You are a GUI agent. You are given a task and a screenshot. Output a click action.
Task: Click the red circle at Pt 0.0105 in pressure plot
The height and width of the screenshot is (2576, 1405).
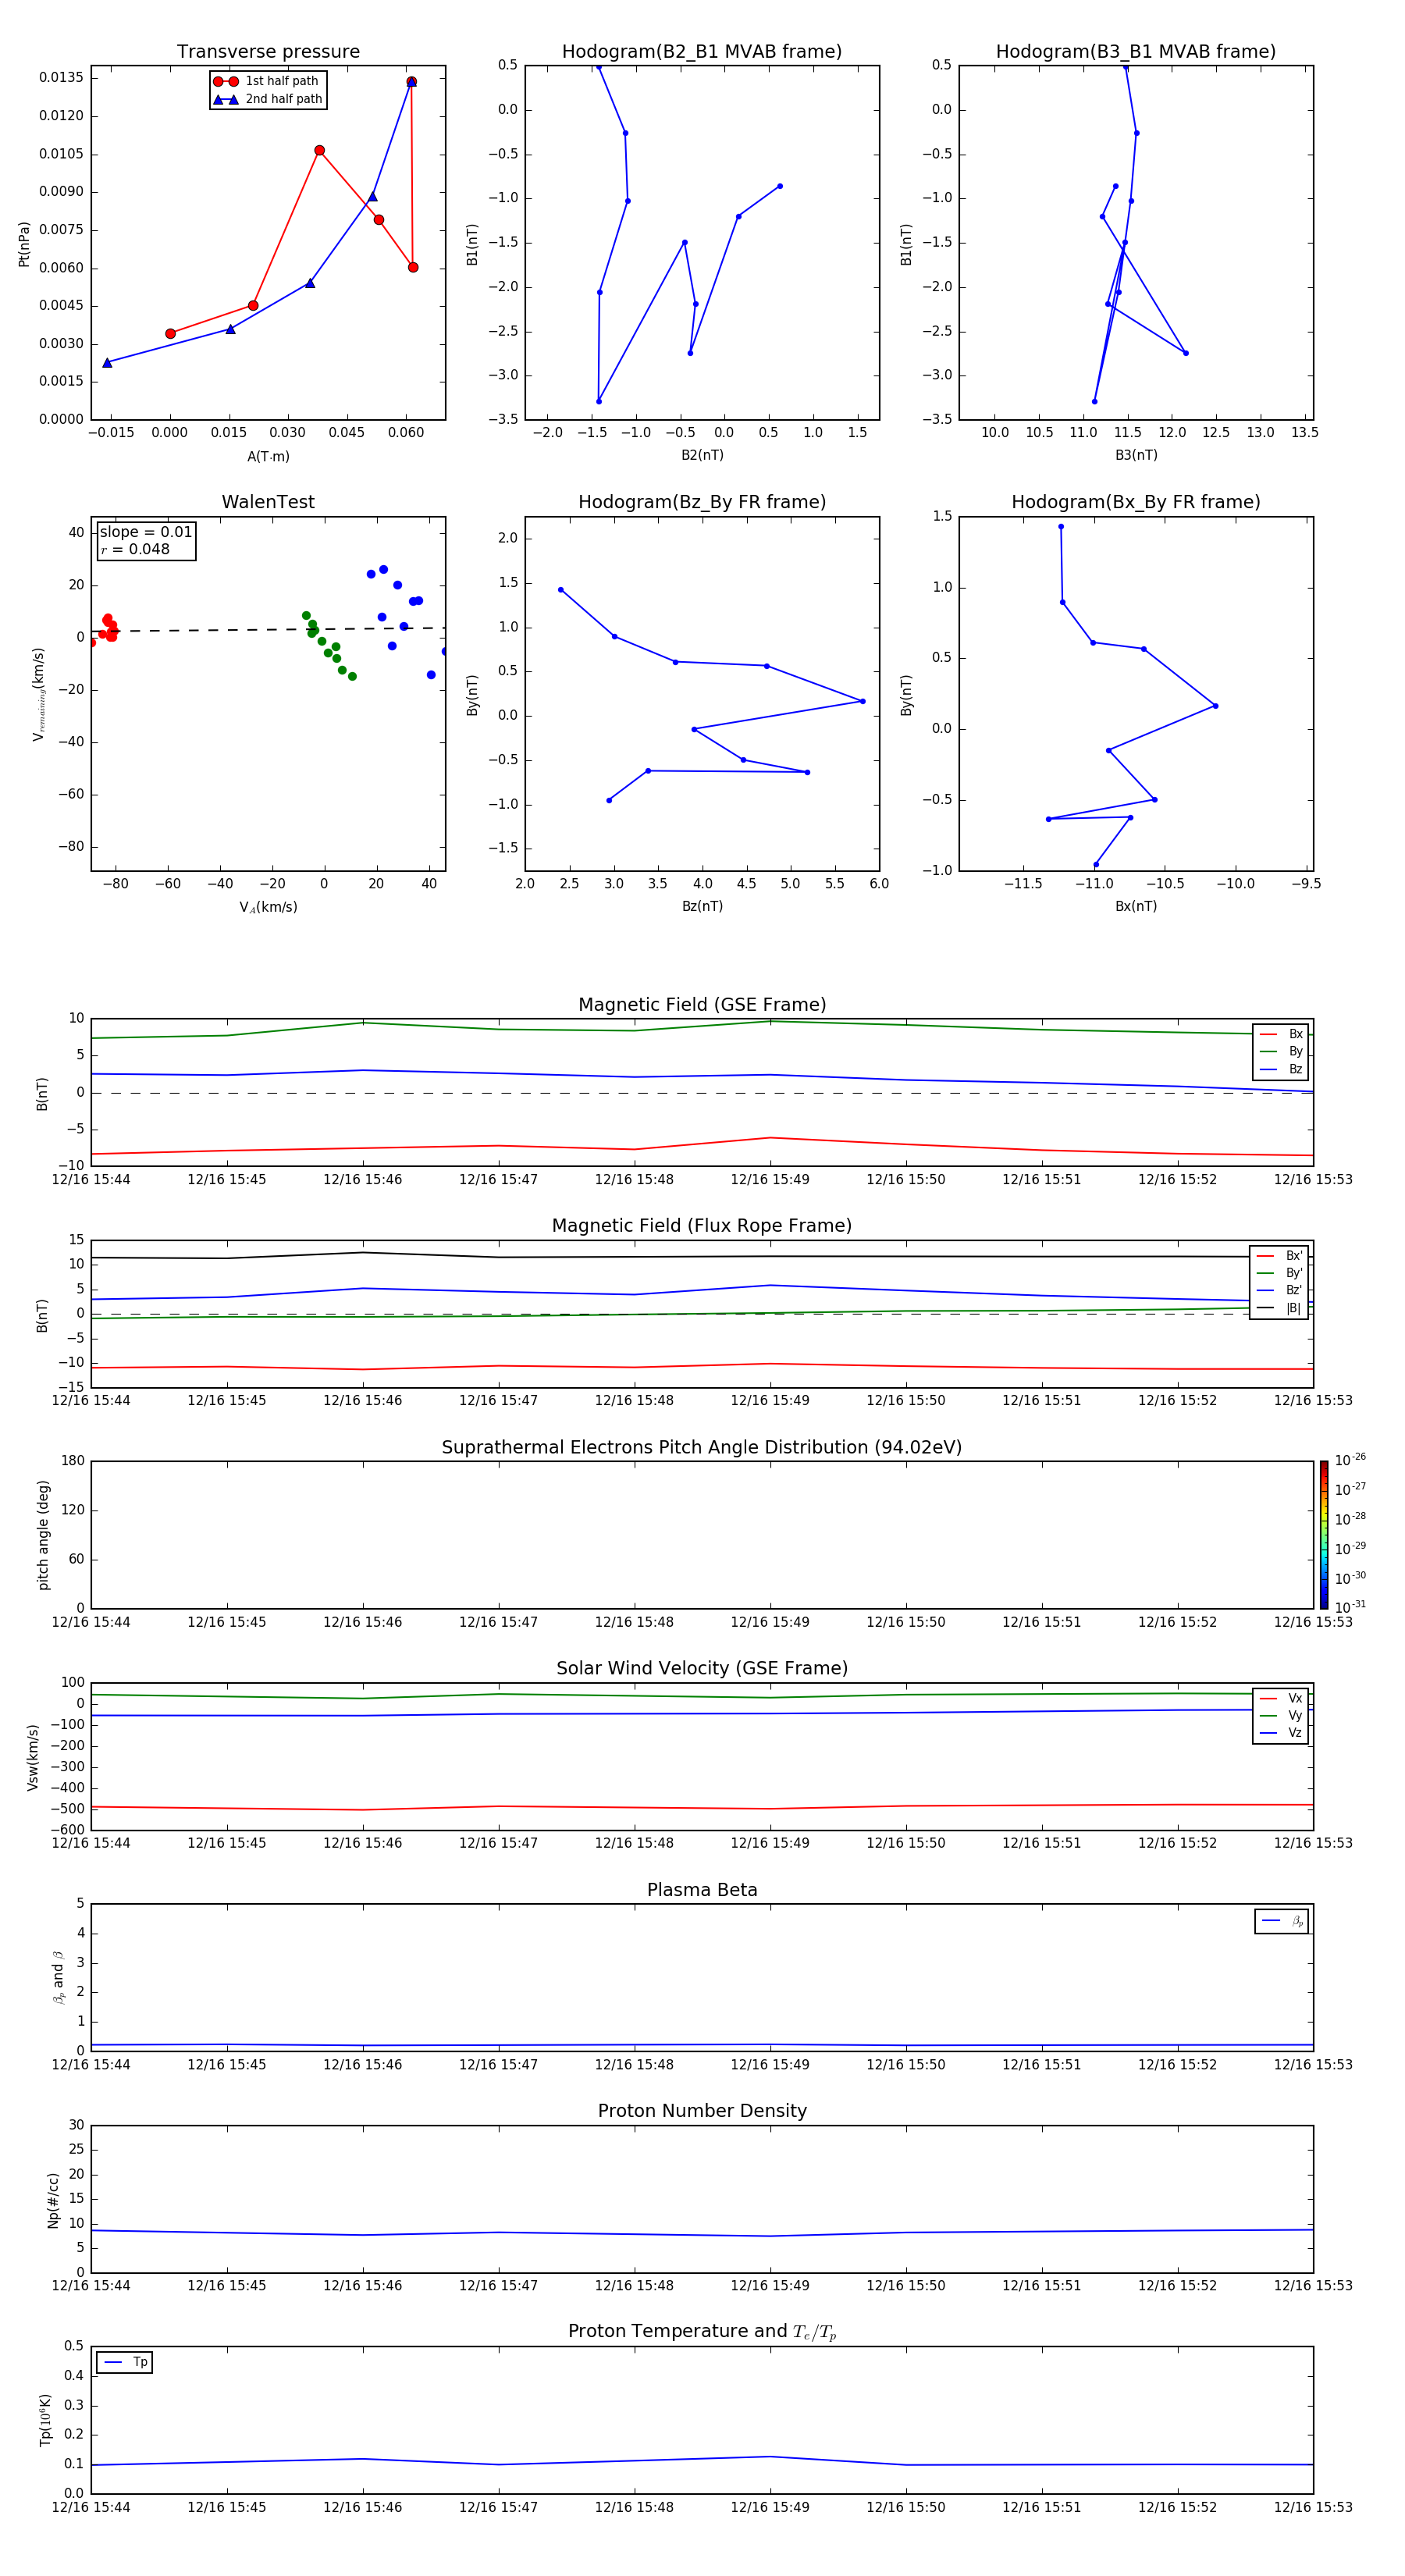pos(319,151)
